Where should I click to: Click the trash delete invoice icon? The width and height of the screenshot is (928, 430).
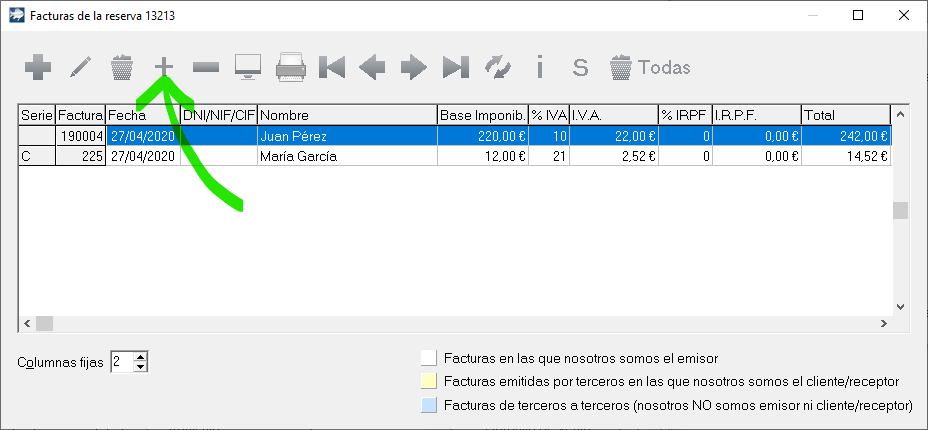[x=122, y=67]
